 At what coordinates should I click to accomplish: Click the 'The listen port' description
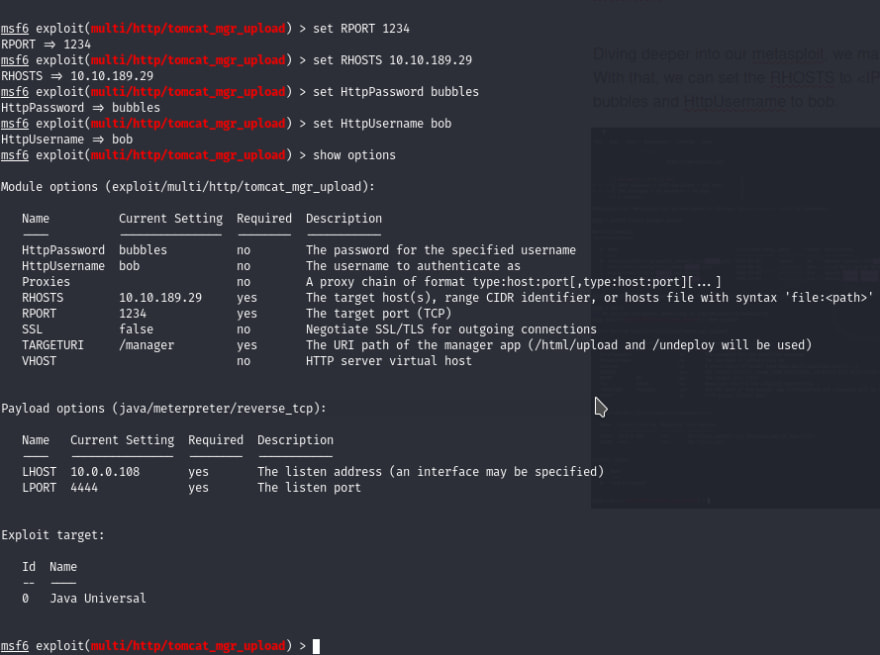pos(309,488)
